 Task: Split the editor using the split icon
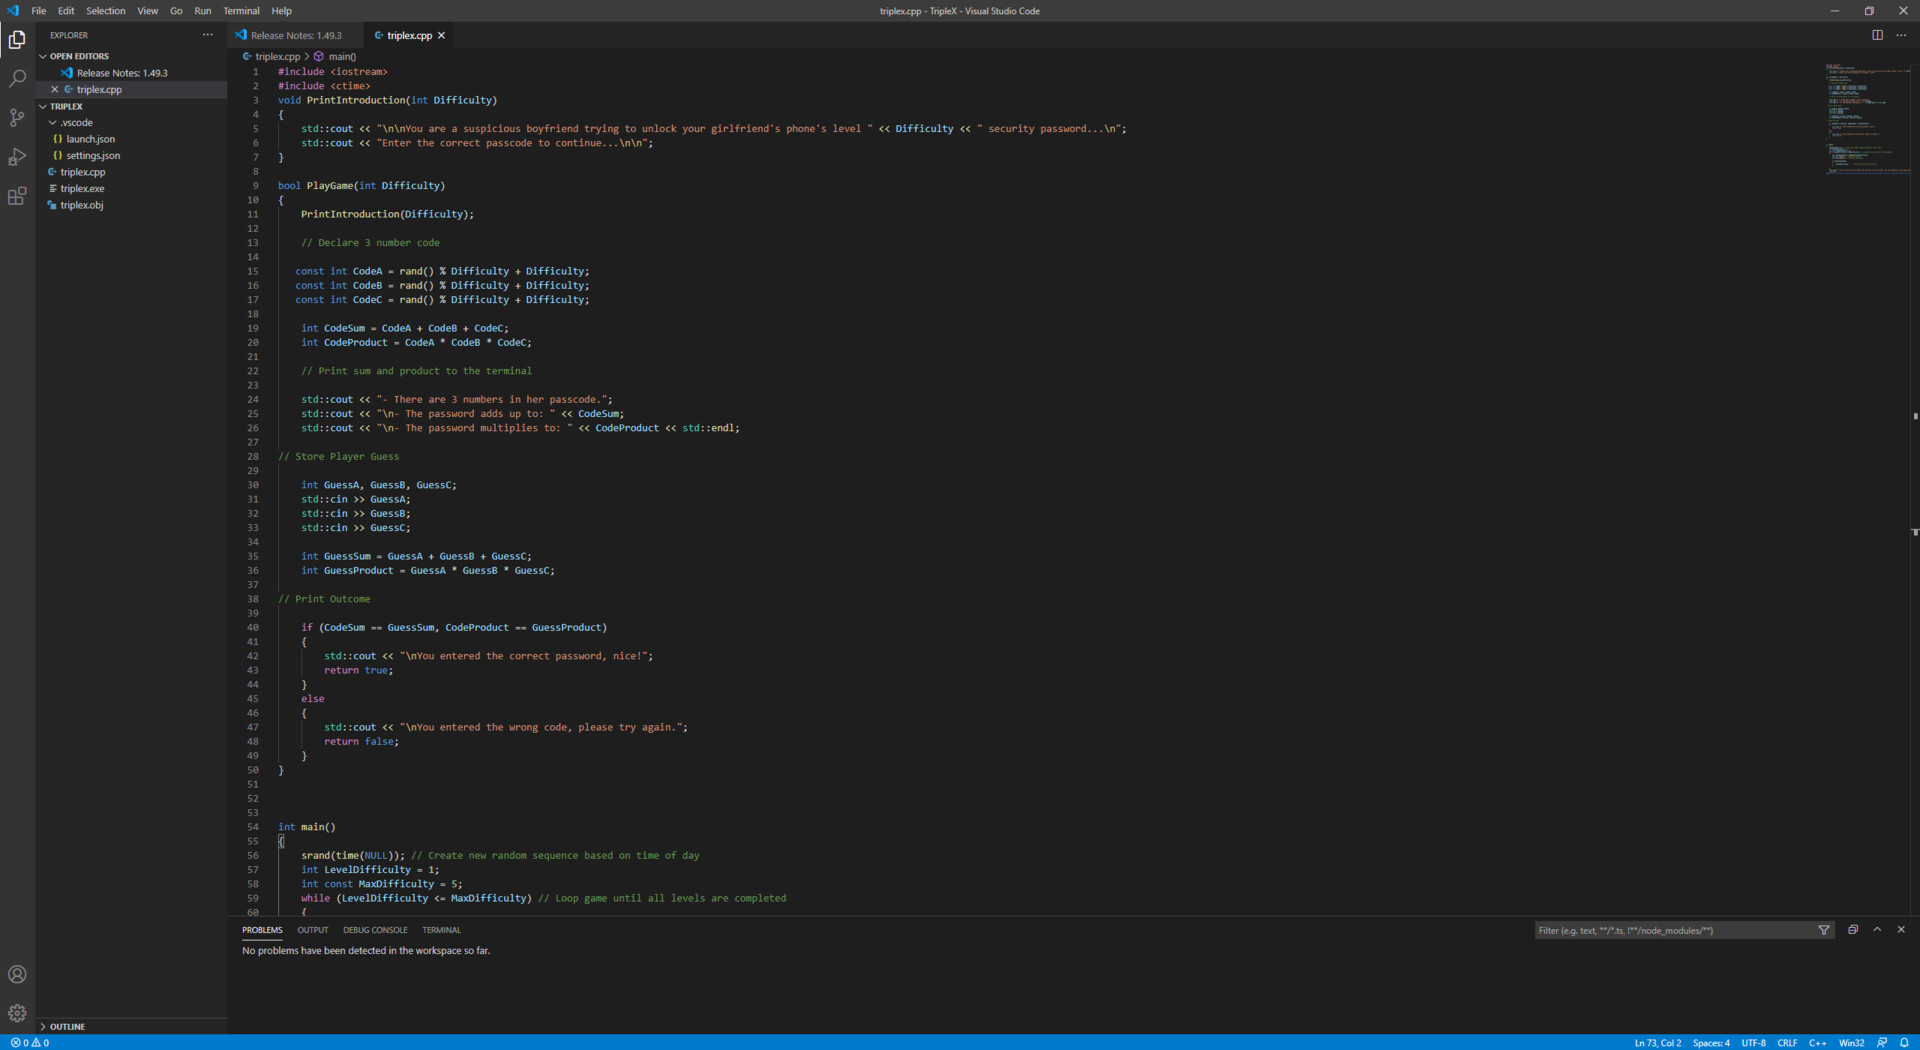click(1879, 35)
